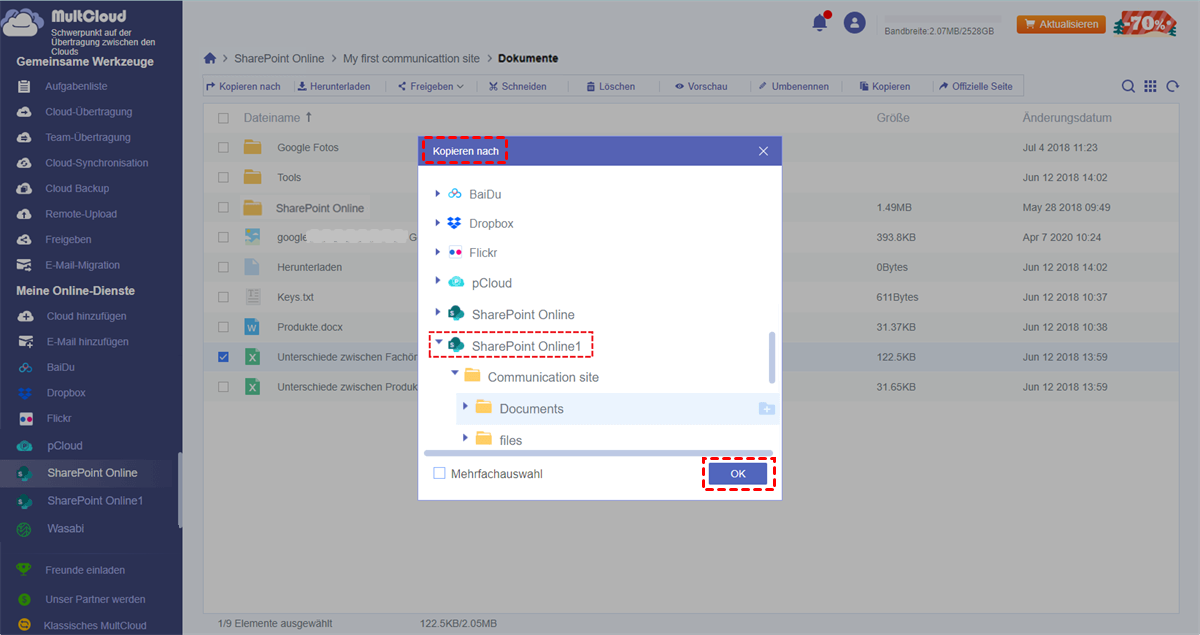Open Team-Übertragung tool

87,137
